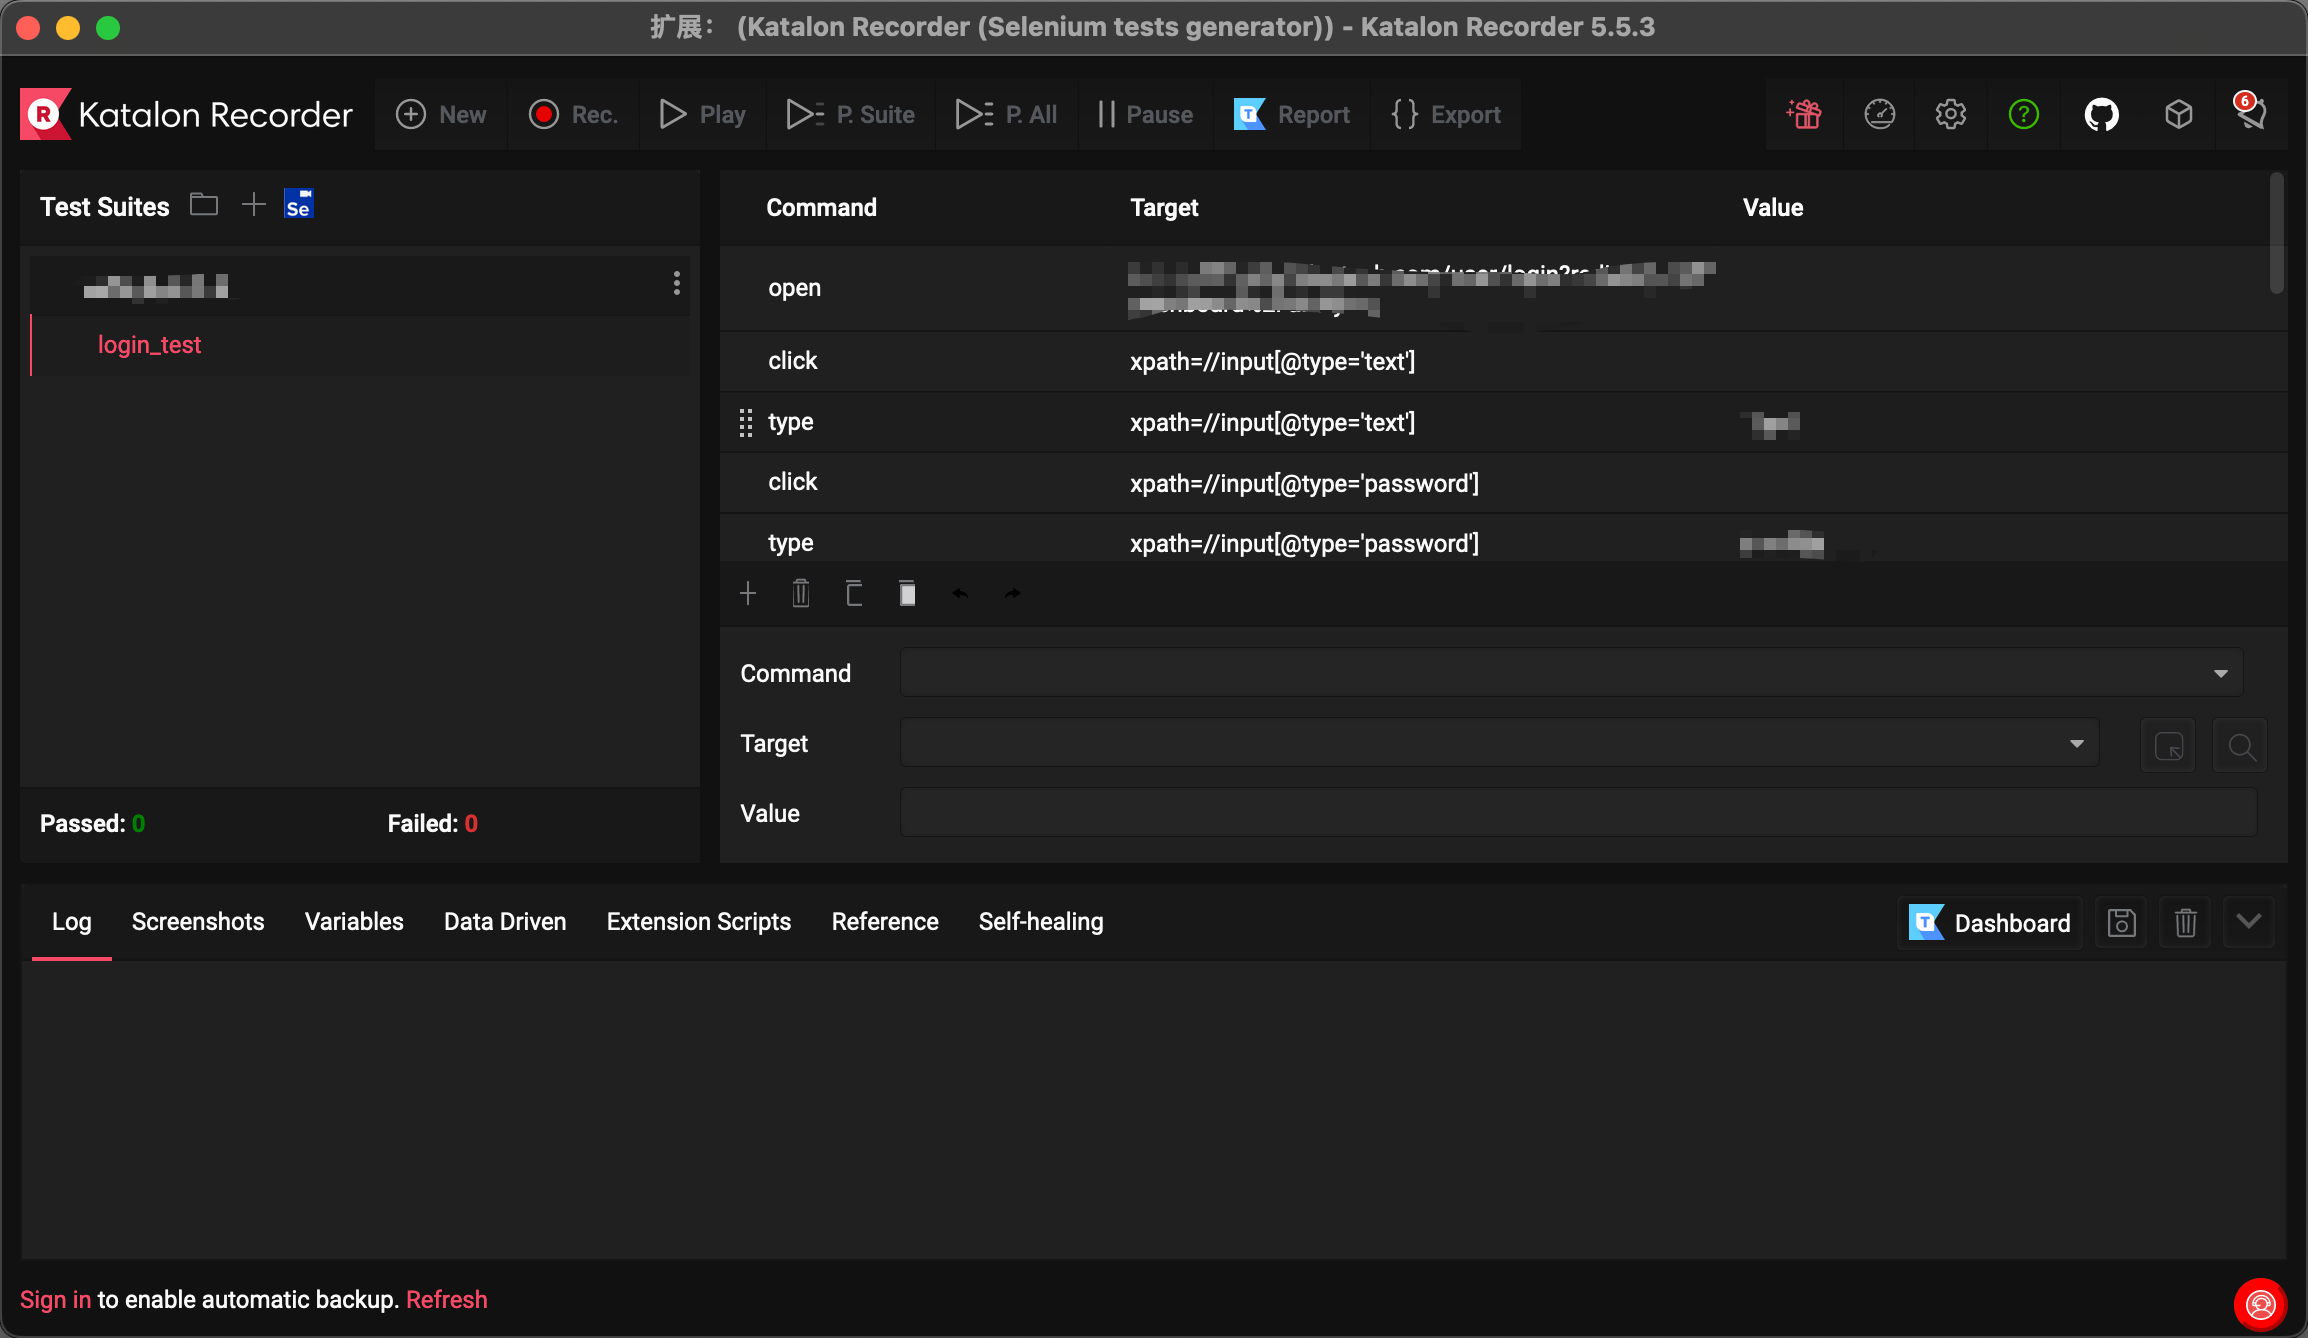Click the Value input field

(x=1578, y=813)
